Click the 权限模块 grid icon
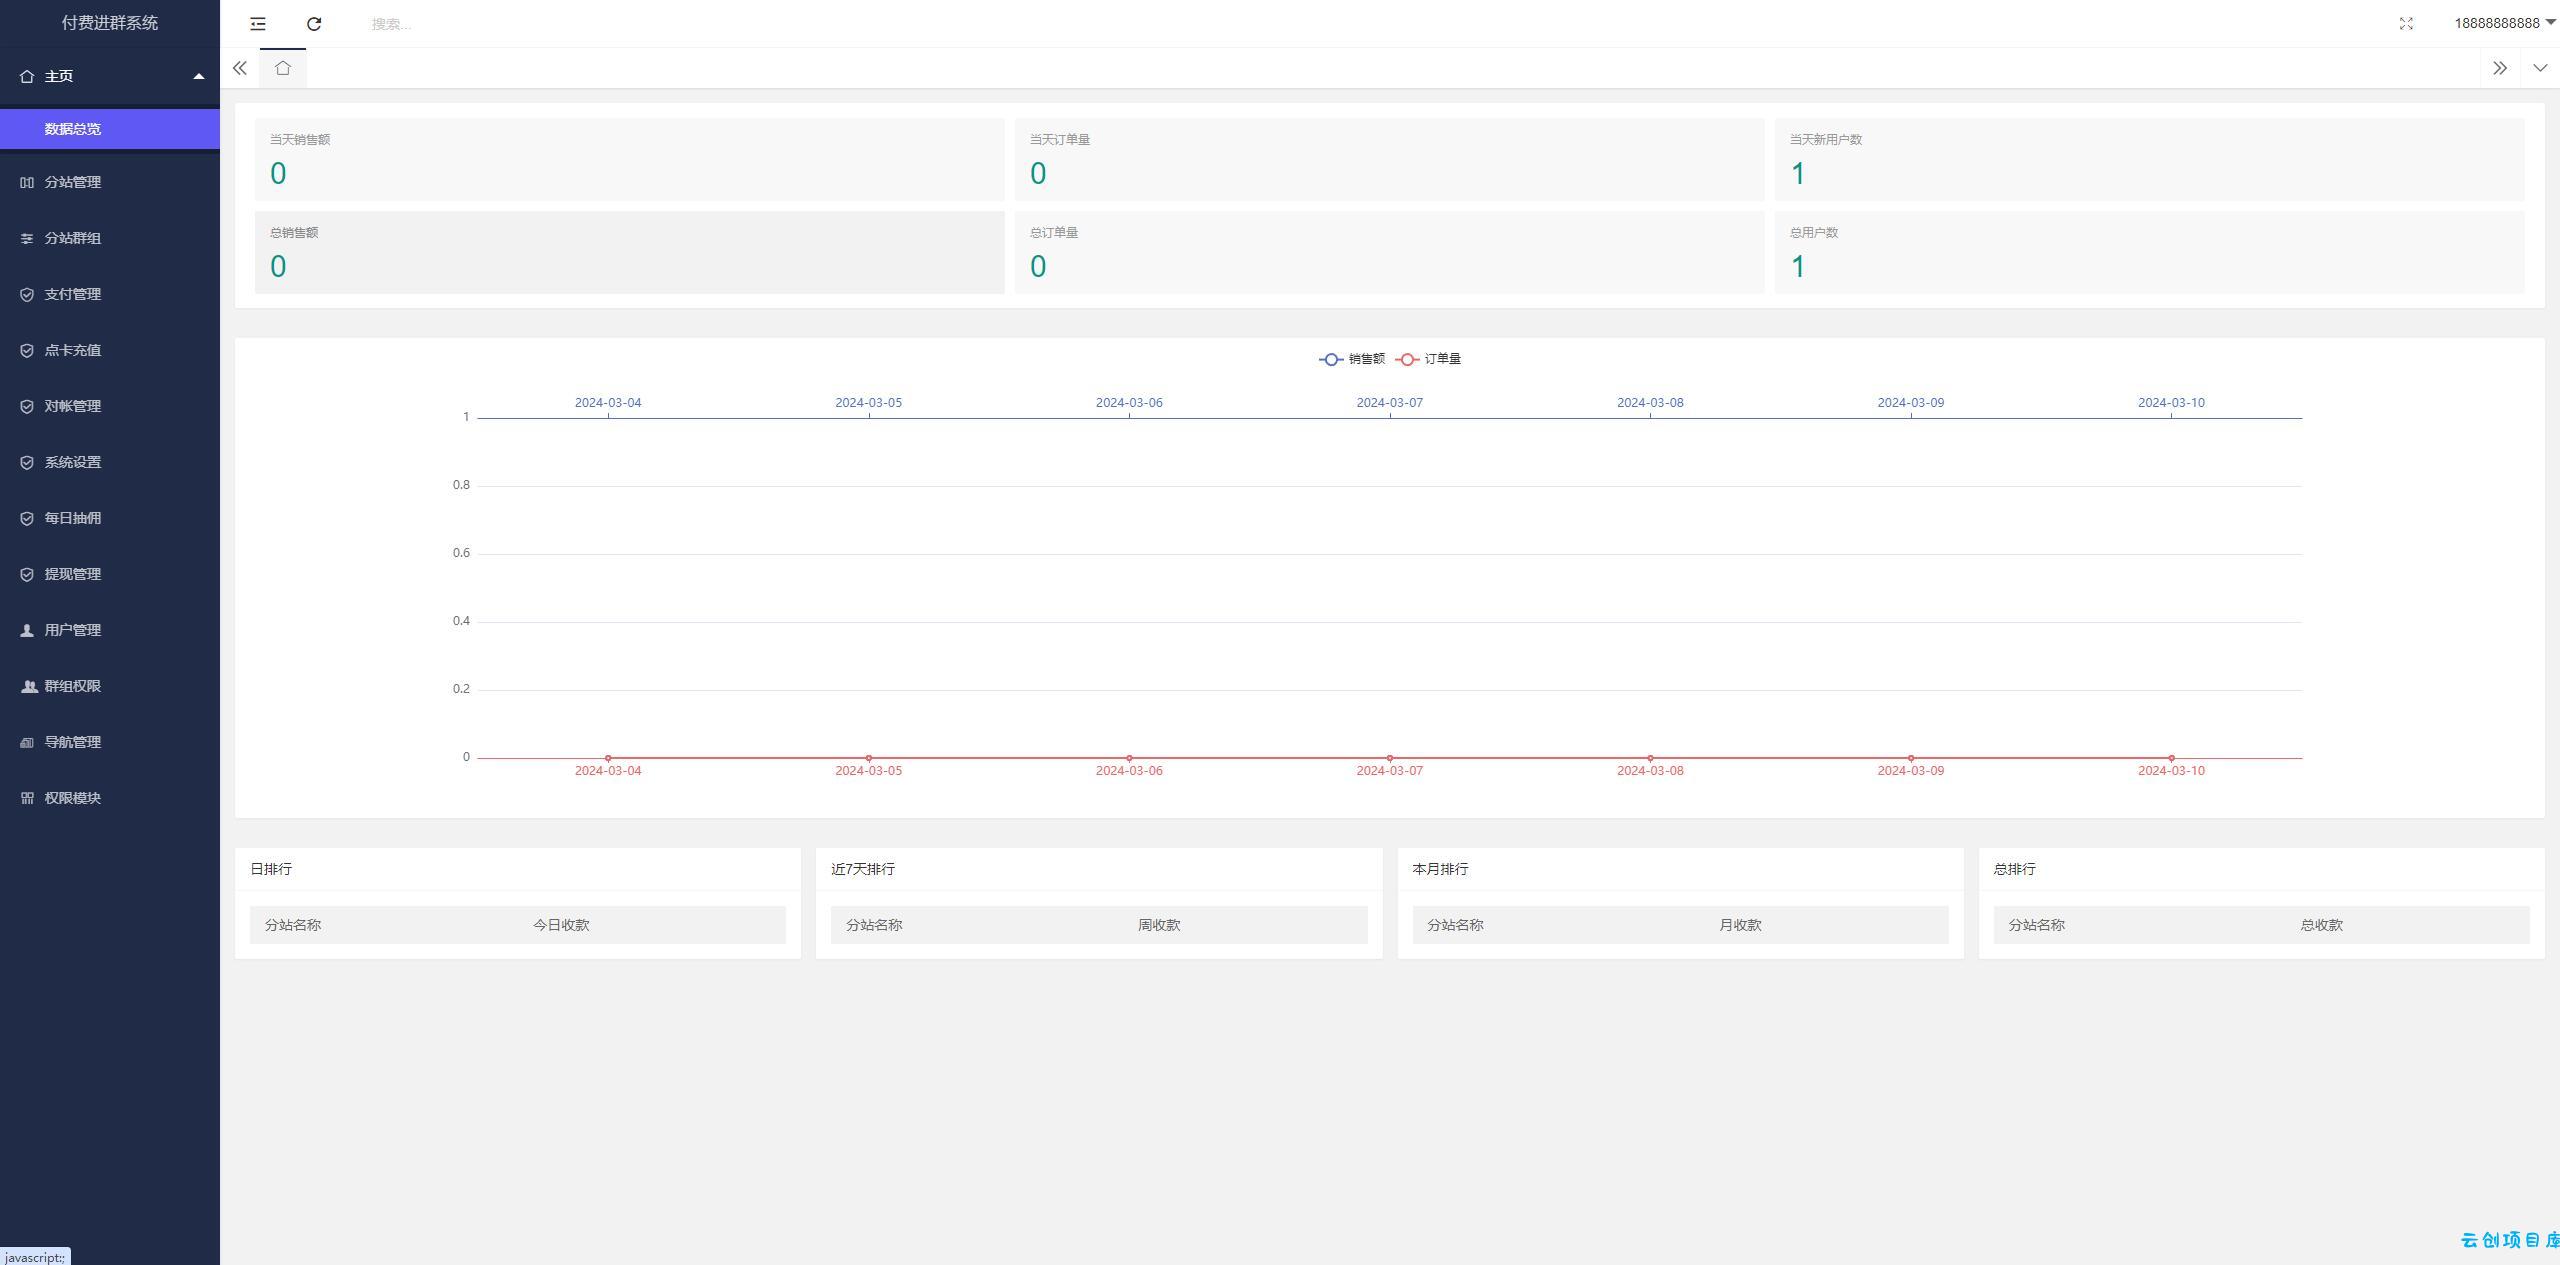 click(27, 798)
